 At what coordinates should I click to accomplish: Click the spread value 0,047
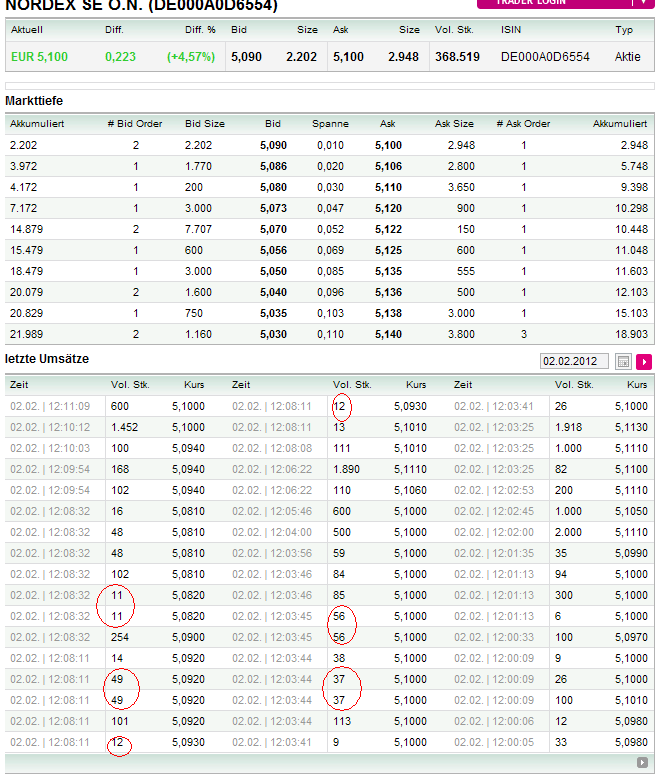tap(331, 208)
